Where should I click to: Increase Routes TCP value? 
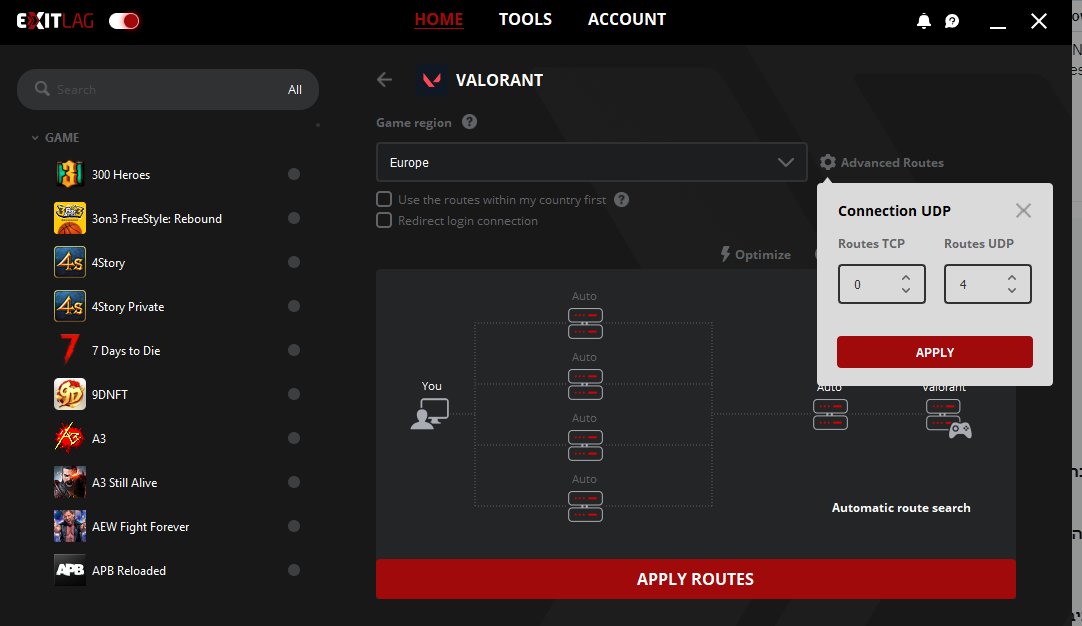coord(905,277)
